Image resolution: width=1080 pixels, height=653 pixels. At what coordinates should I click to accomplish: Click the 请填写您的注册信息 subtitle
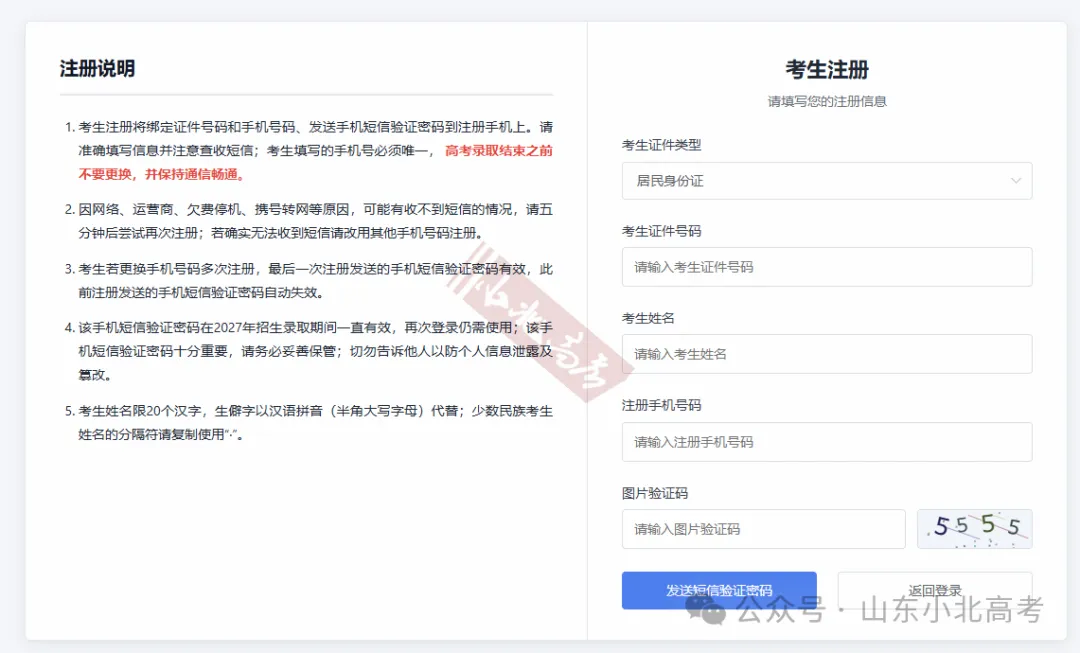pos(827,101)
